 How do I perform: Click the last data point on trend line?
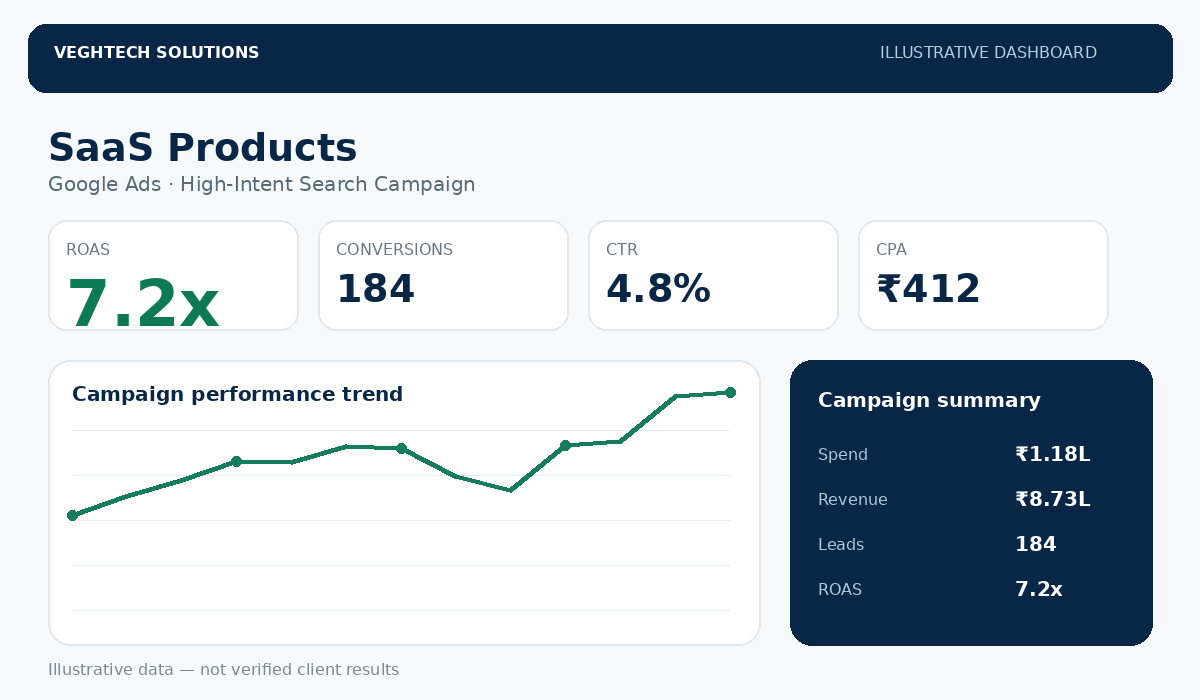coord(730,392)
